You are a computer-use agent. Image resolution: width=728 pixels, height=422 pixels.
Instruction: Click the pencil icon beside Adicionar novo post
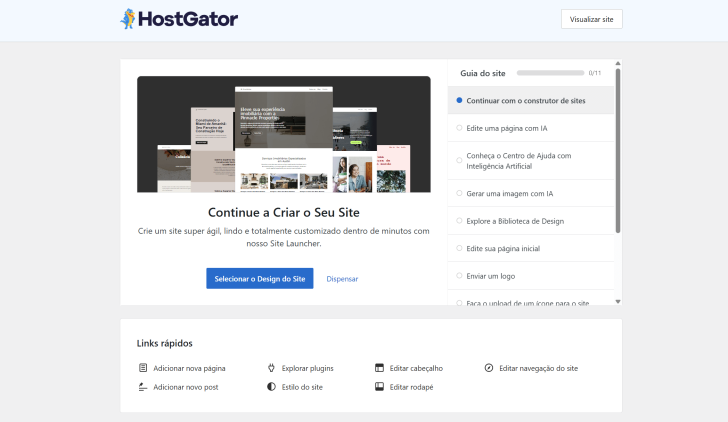click(143, 387)
